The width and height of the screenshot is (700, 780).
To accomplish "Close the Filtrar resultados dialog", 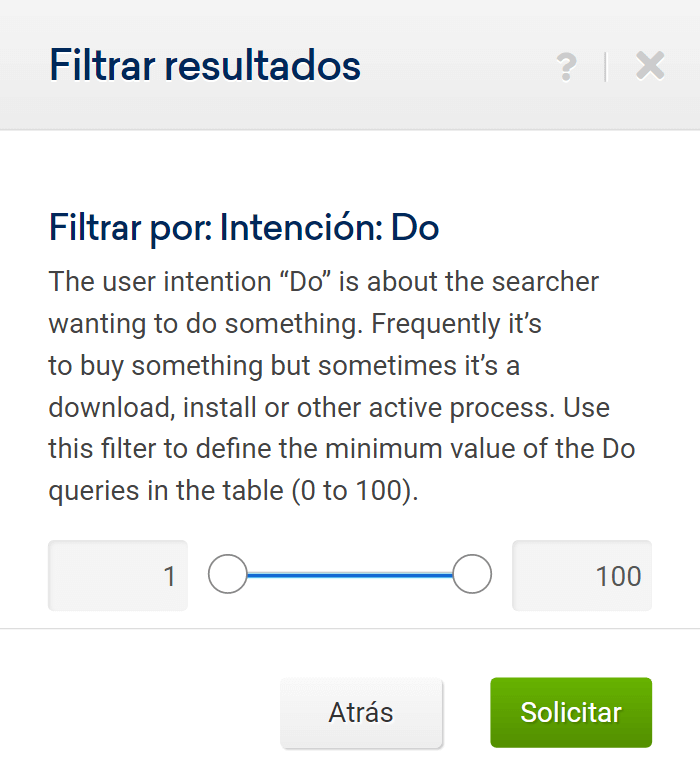I will pyautogui.click(x=650, y=67).
